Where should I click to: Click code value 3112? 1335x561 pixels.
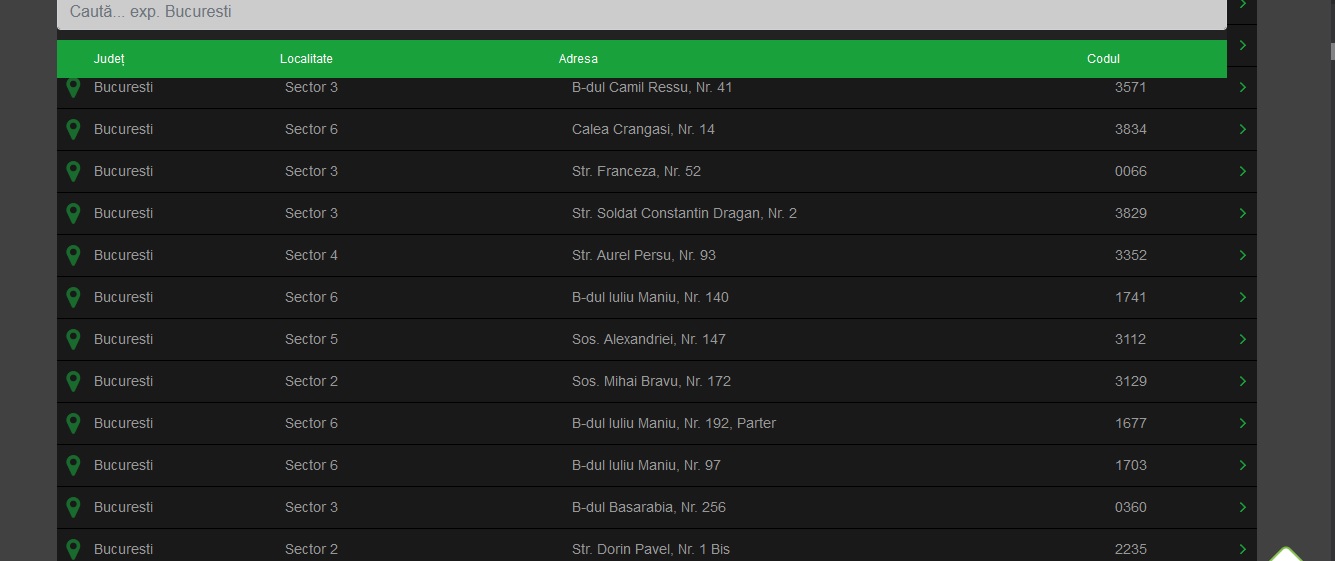[x=1131, y=339]
